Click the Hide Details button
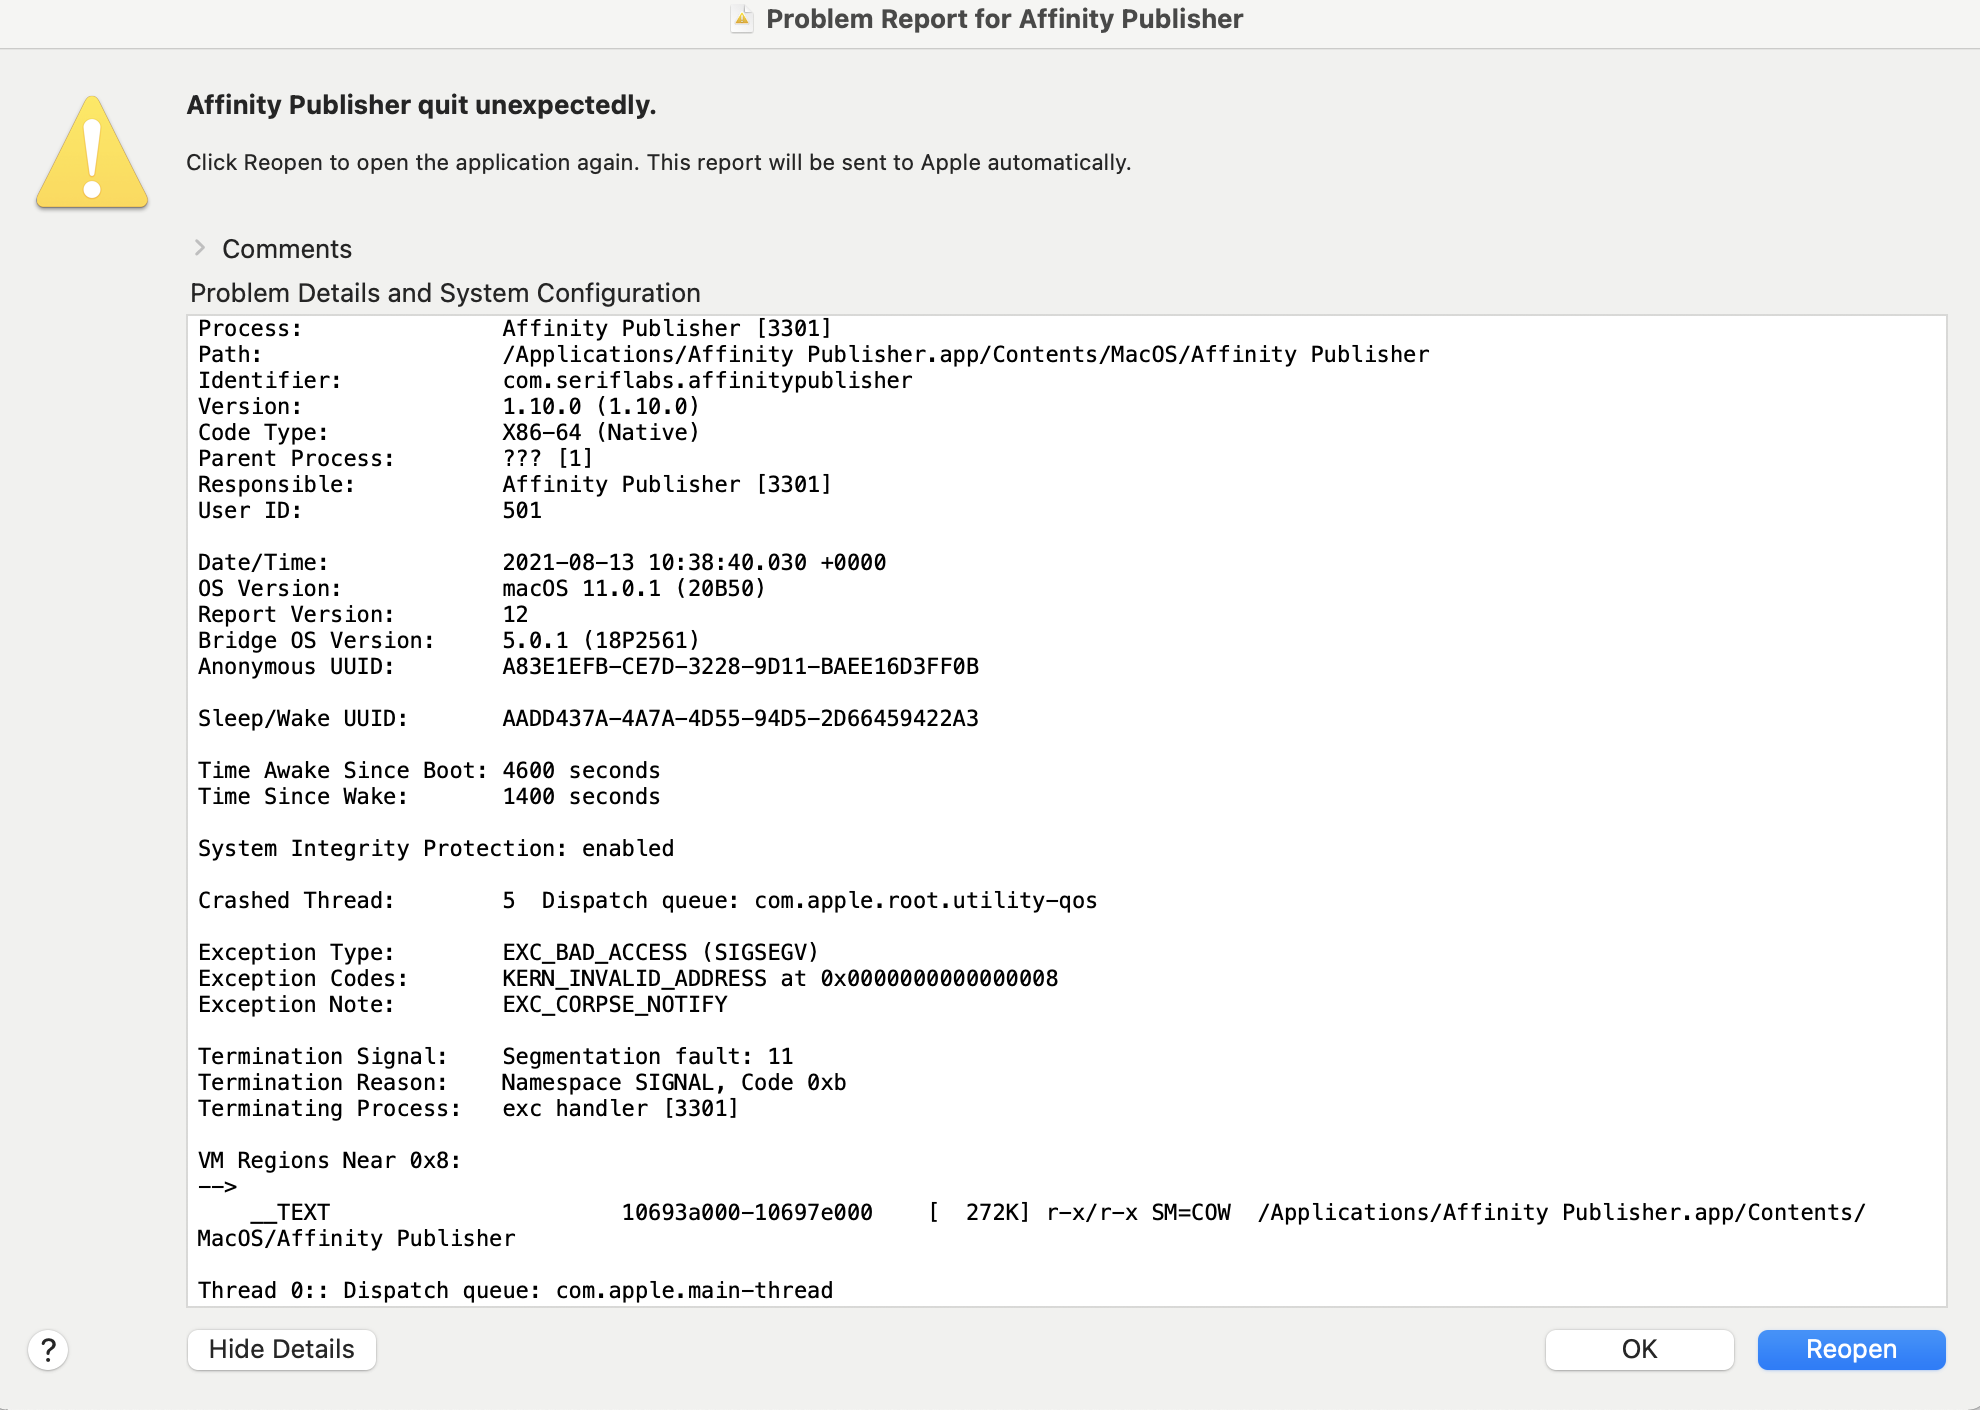The width and height of the screenshot is (1980, 1410). click(282, 1350)
